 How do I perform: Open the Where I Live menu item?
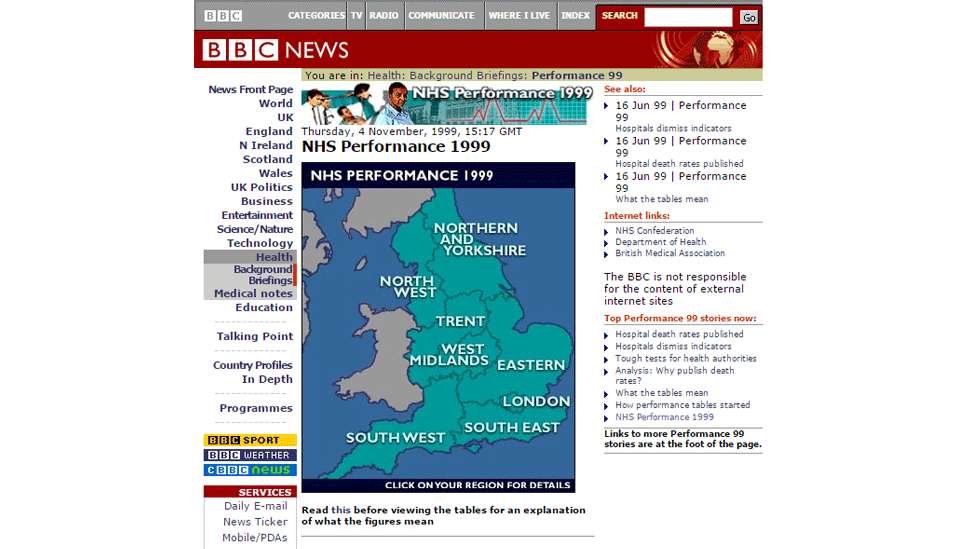[x=519, y=16]
